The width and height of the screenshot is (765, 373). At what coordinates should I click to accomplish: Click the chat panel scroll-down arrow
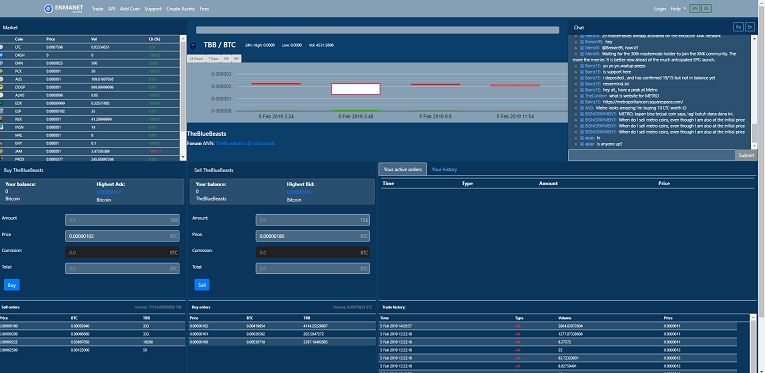[754, 146]
